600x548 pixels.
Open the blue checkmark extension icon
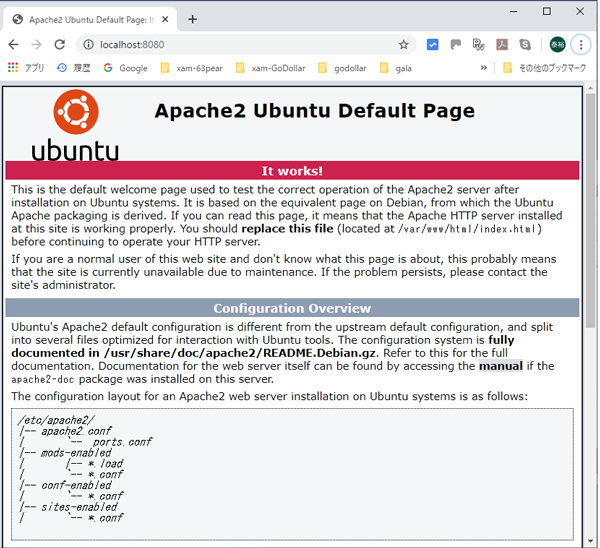point(432,45)
